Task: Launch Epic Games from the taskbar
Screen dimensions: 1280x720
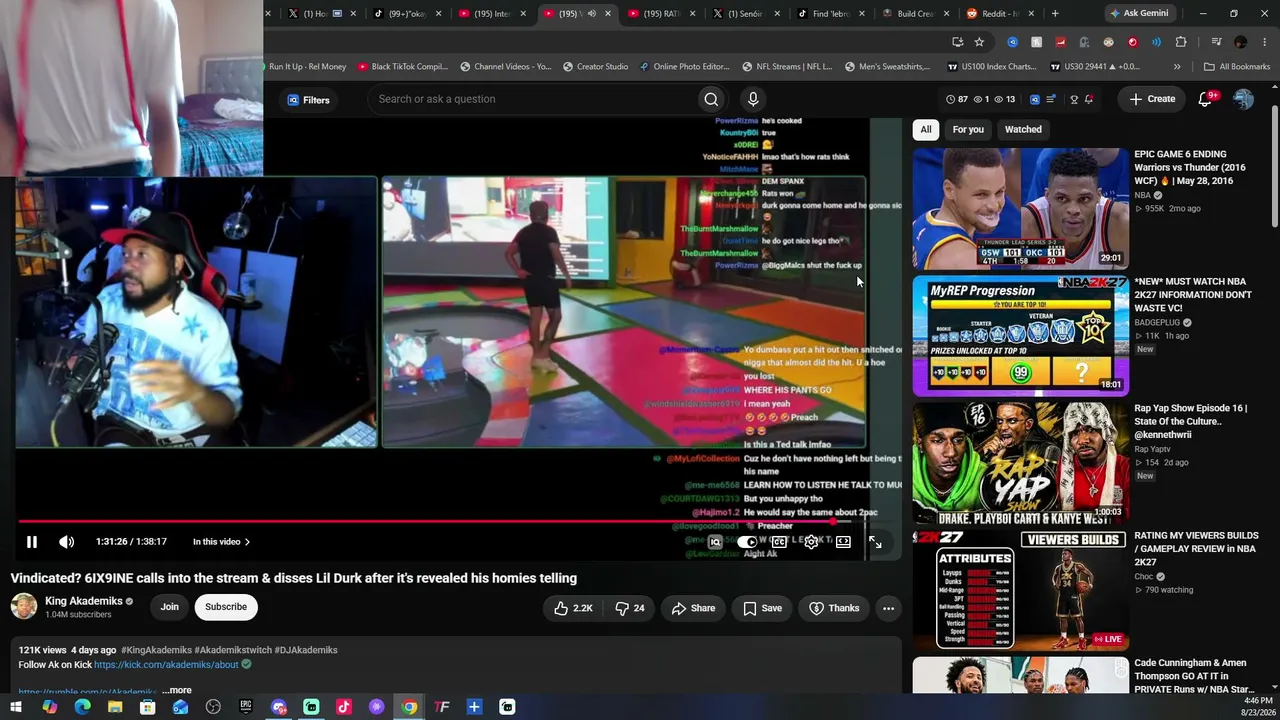Action: tap(246, 707)
